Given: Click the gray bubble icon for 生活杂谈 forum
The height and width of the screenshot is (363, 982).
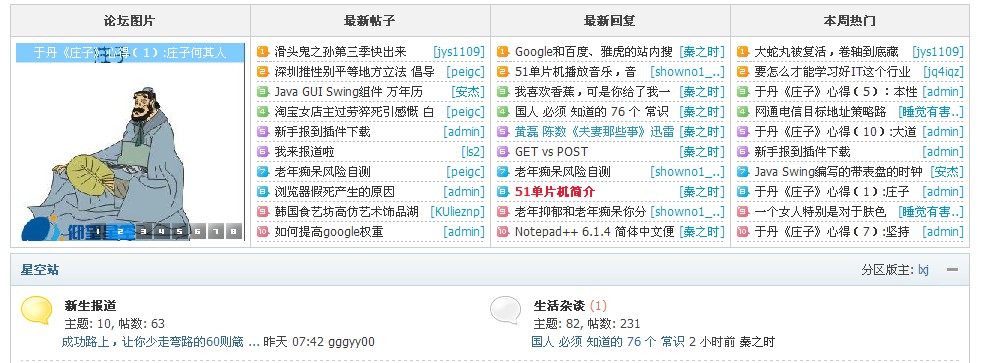Looking at the screenshot, I should [505, 310].
